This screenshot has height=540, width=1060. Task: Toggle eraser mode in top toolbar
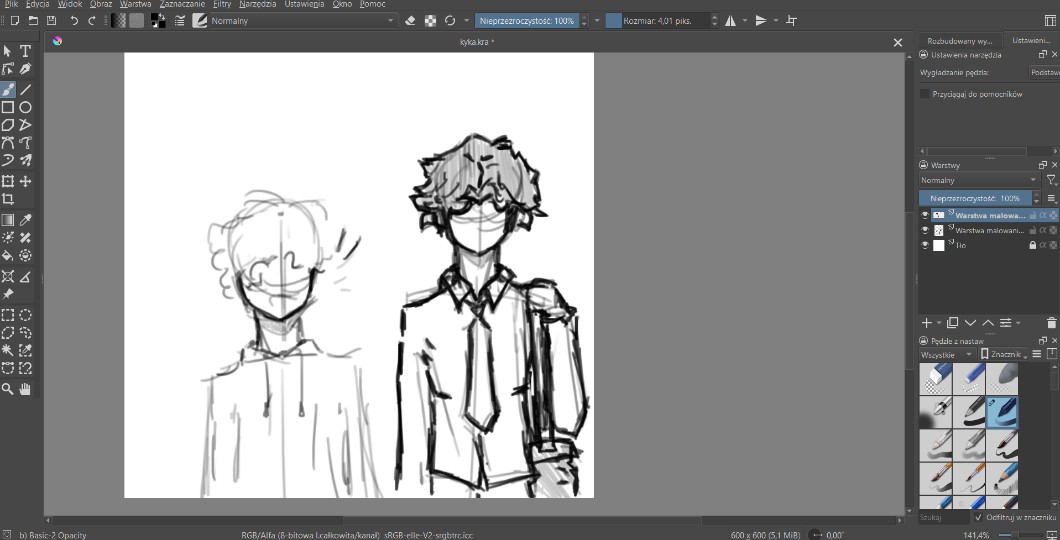click(409, 20)
